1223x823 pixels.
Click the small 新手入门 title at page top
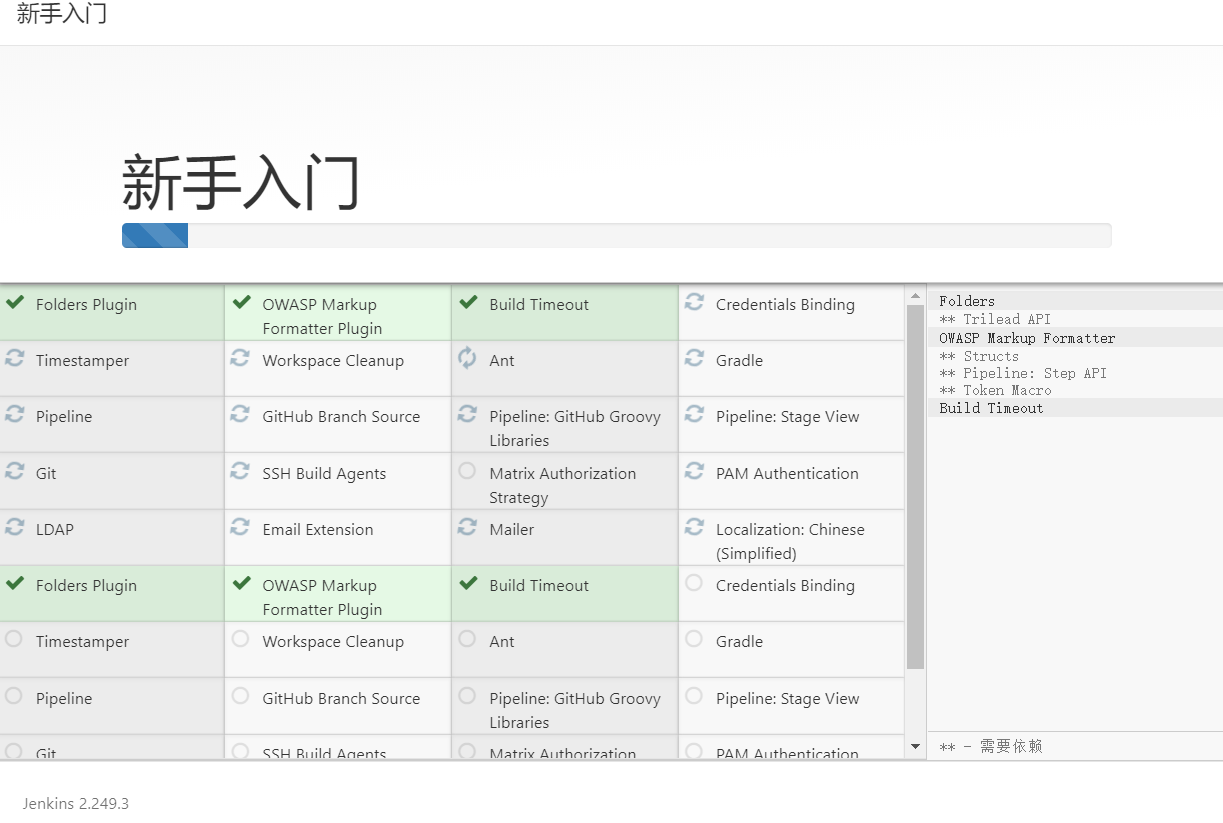[x=62, y=14]
